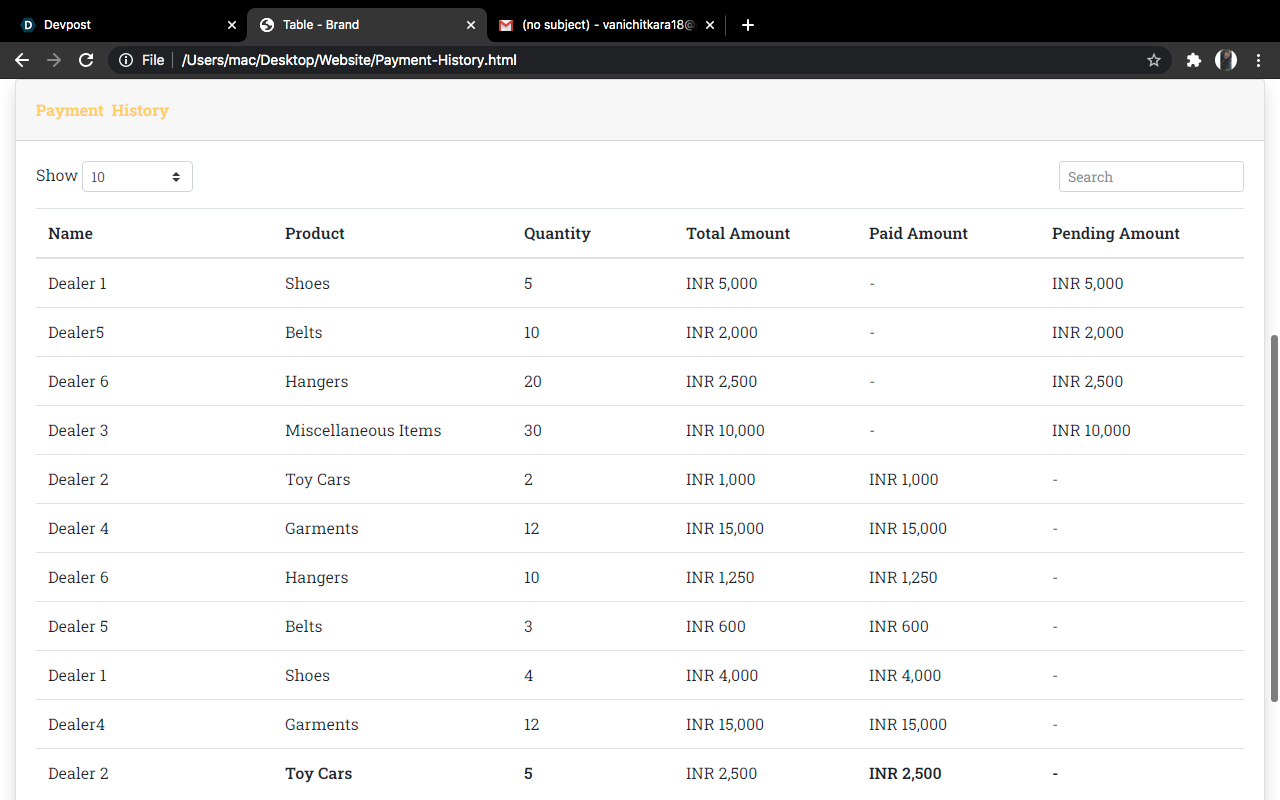The image size is (1280, 800).
Task: Sort the table by Total Amount
Action: (x=738, y=233)
